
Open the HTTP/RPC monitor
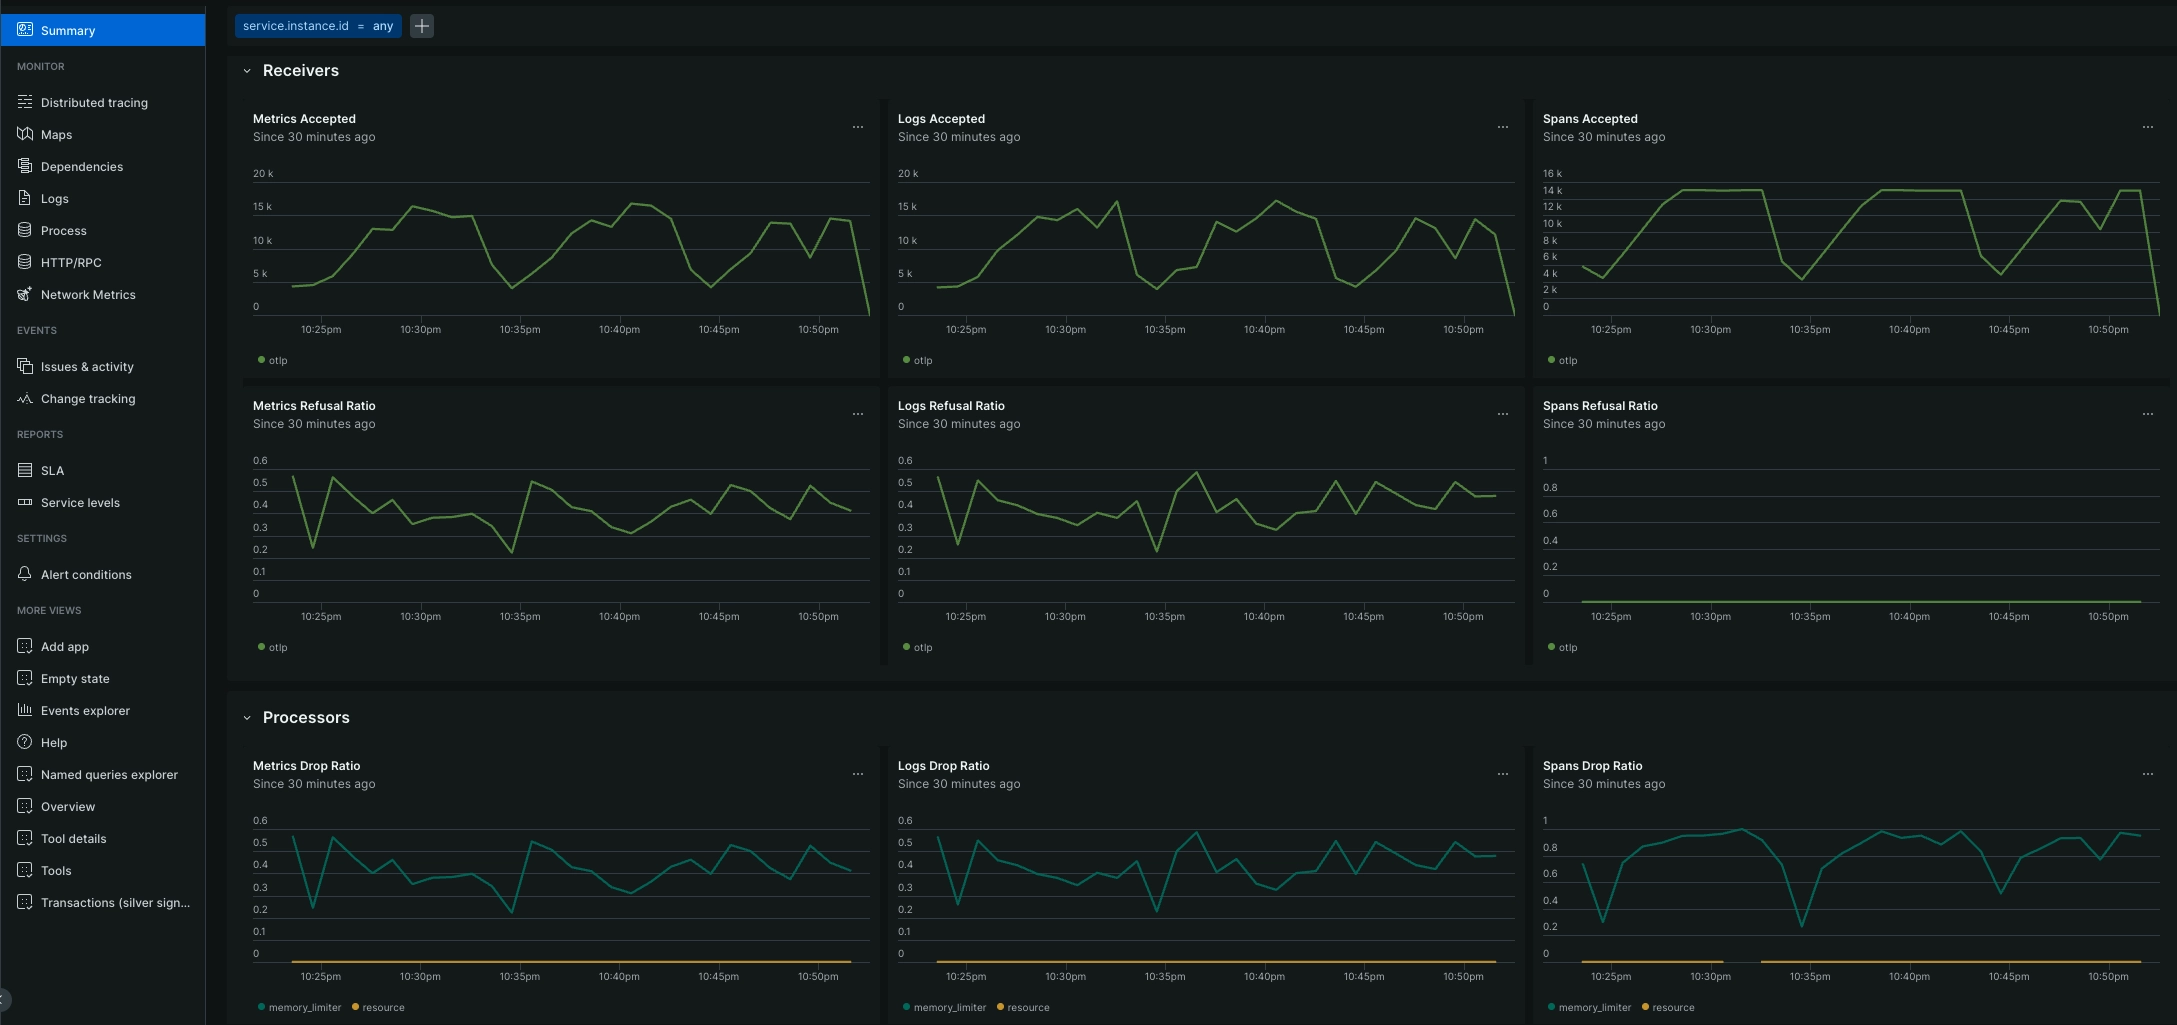pyautogui.click(x=70, y=262)
